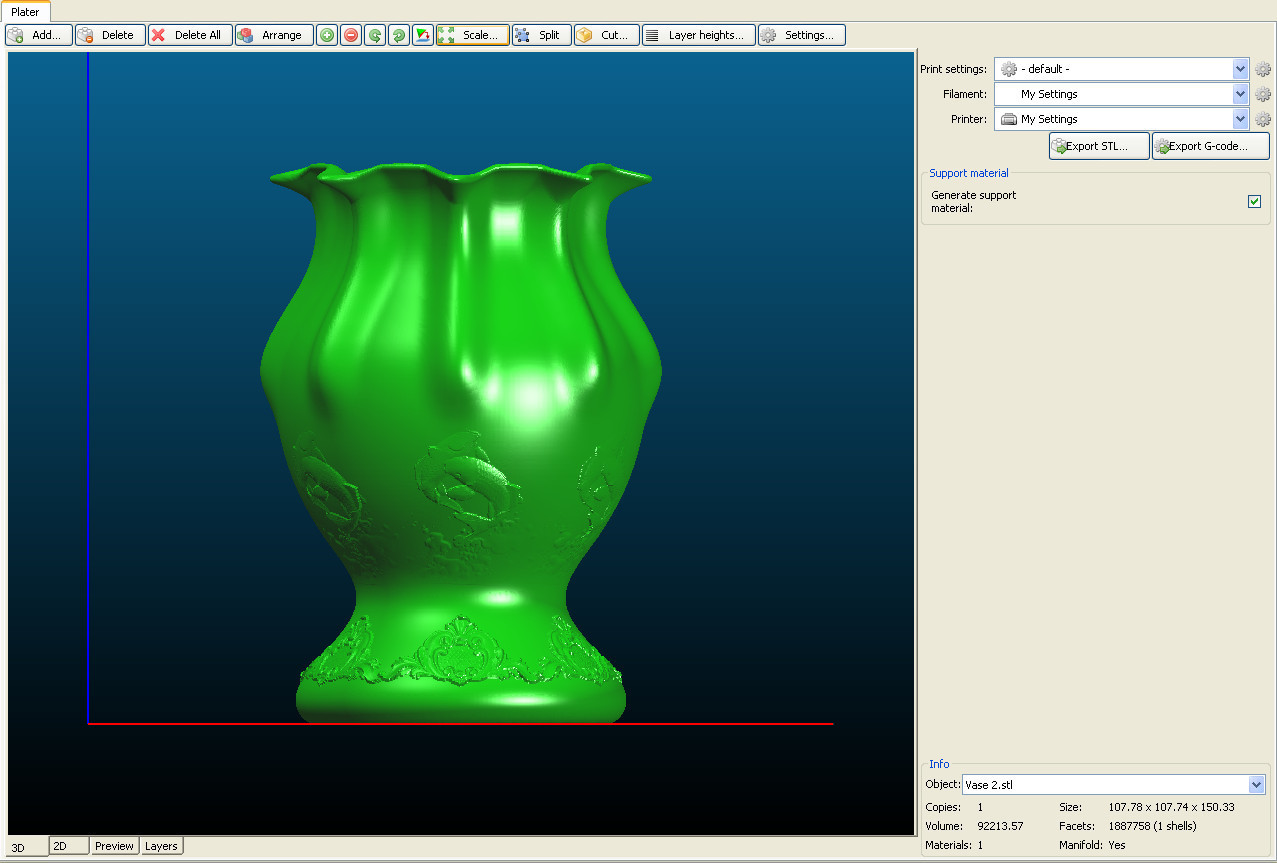The height and width of the screenshot is (863, 1277).
Task: Click the green plus icon to add a copy
Action: [327, 35]
